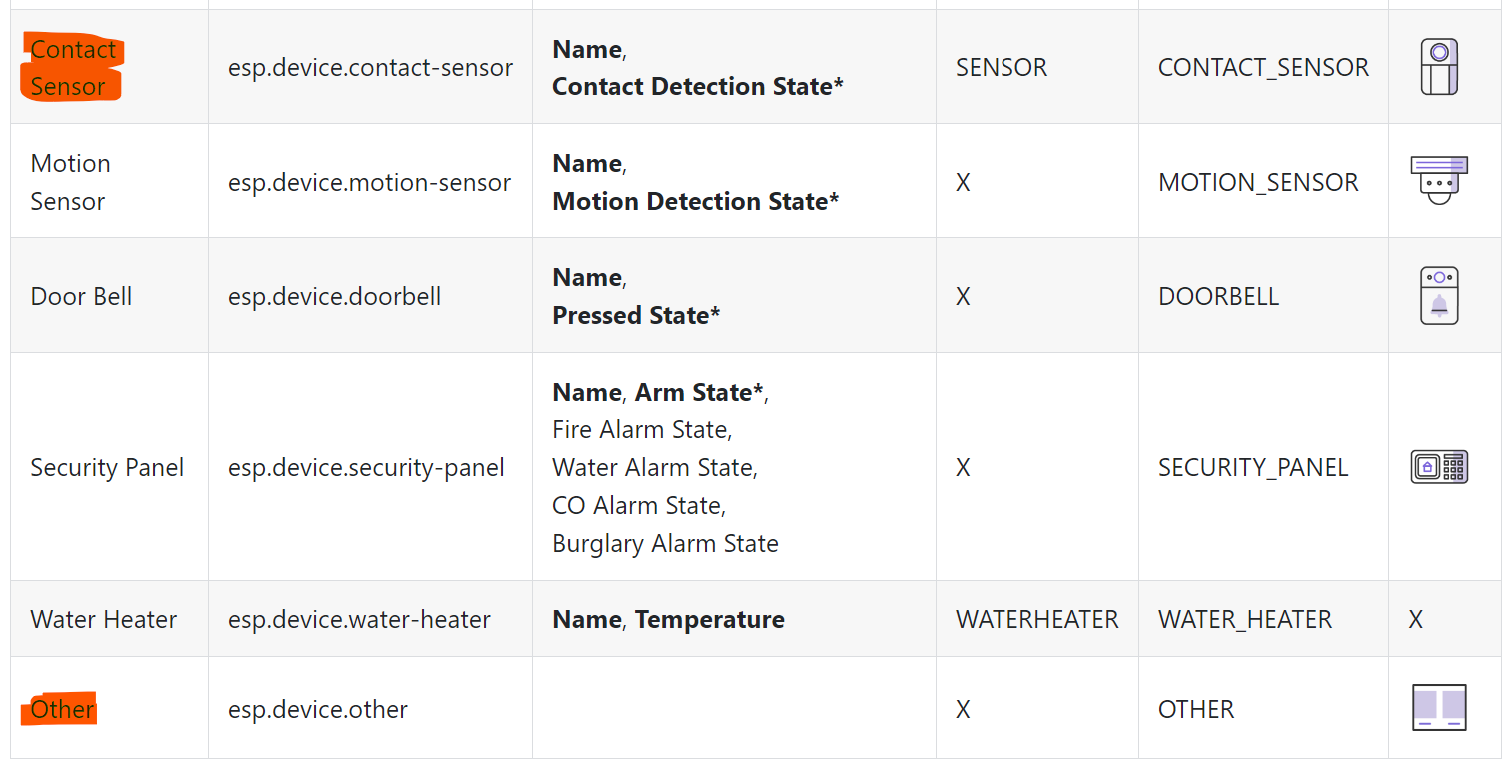Image resolution: width=1510 pixels, height=761 pixels.
Task: Click the doorbell device icon
Action: click(x=1439, y=295)
